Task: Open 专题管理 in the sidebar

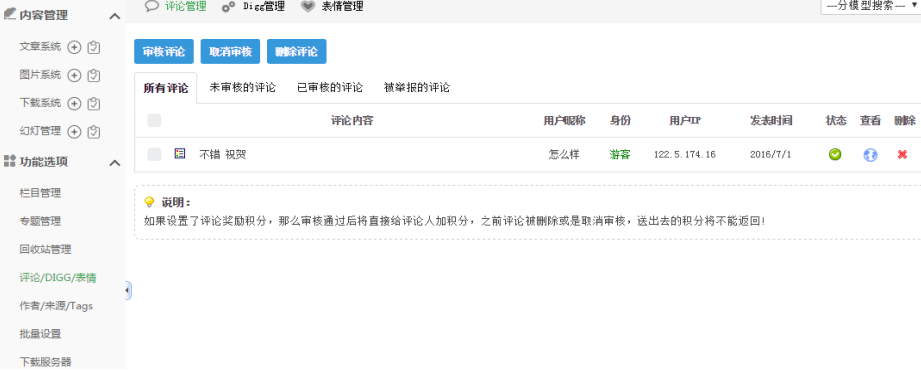Action: [x=40, y=221]
